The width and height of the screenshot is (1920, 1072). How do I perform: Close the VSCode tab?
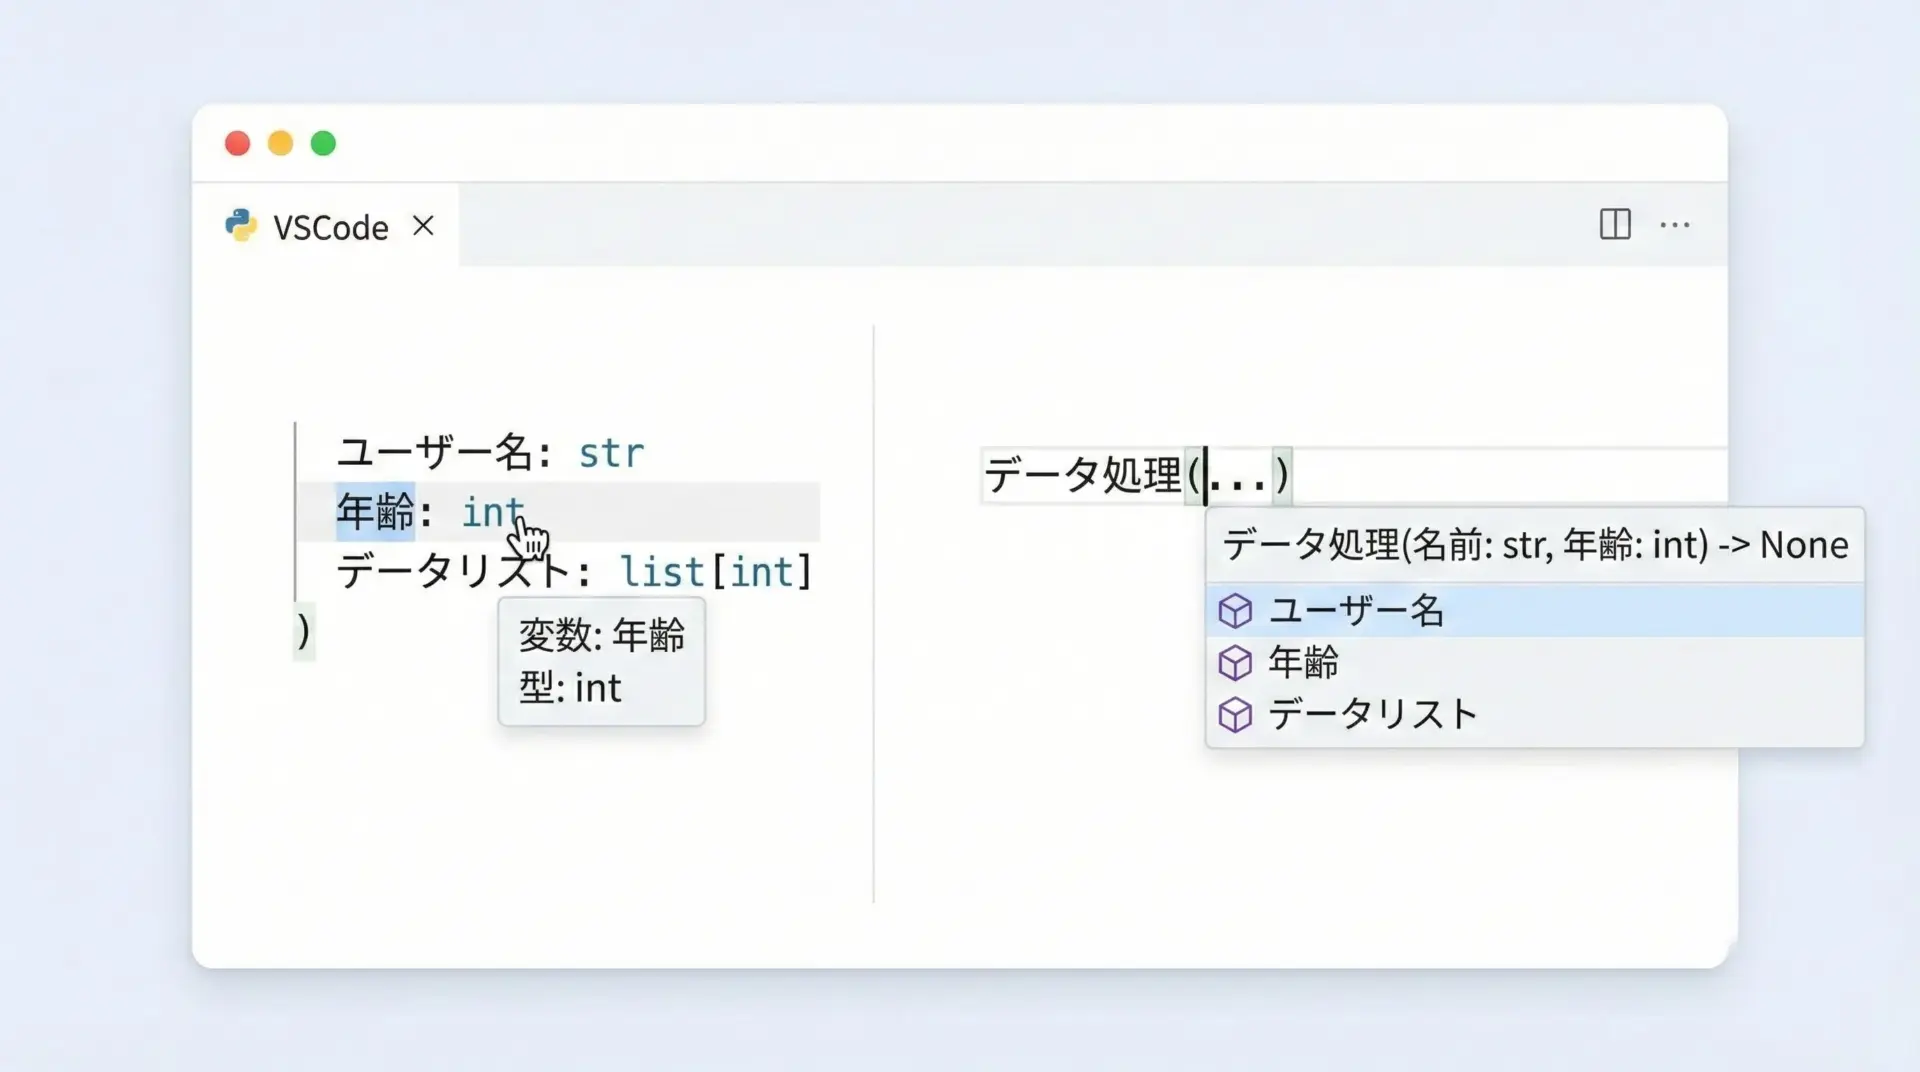[424, 226]
